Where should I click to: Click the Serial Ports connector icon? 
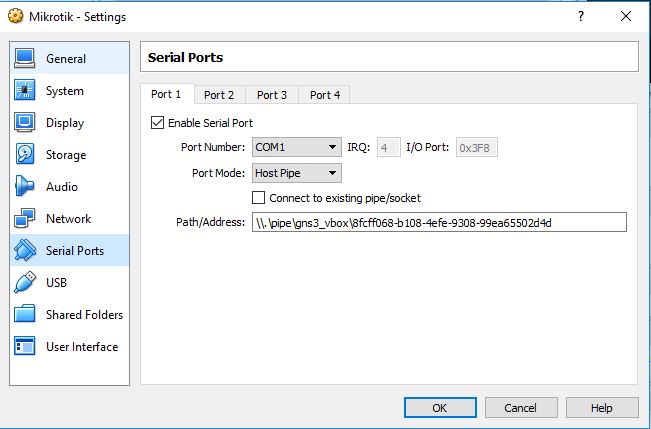(x=24, y=250)
